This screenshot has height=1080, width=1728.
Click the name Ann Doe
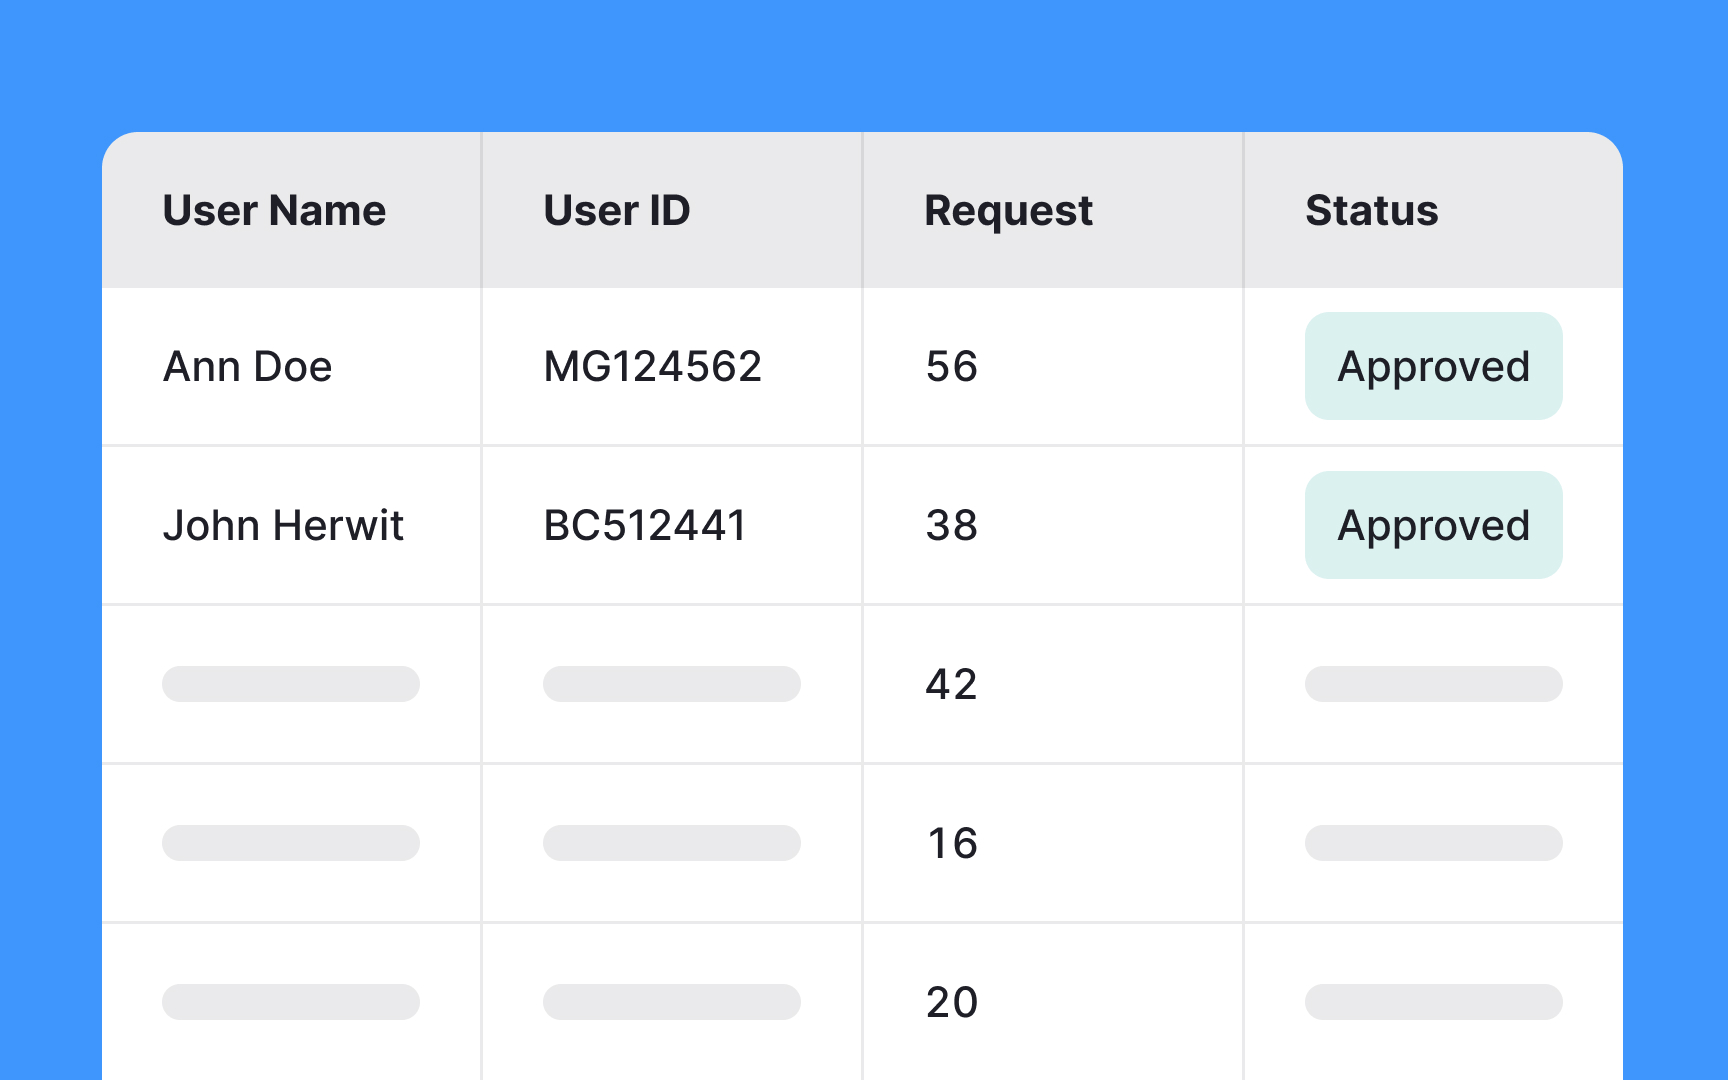point(247,366)
